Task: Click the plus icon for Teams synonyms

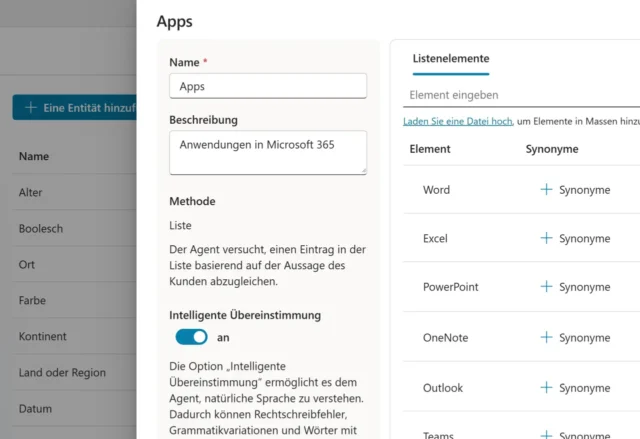Action: click(x=546, y=434)
